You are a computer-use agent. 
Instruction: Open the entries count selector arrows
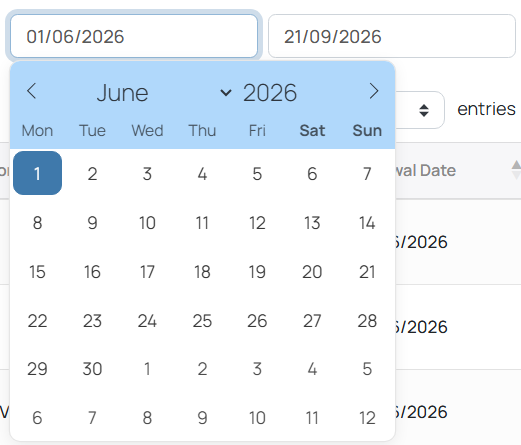(424, 110)
